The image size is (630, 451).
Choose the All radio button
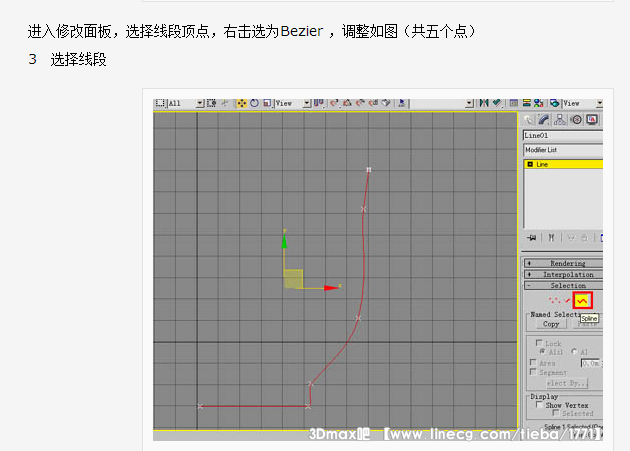click(x=574, y=351)
